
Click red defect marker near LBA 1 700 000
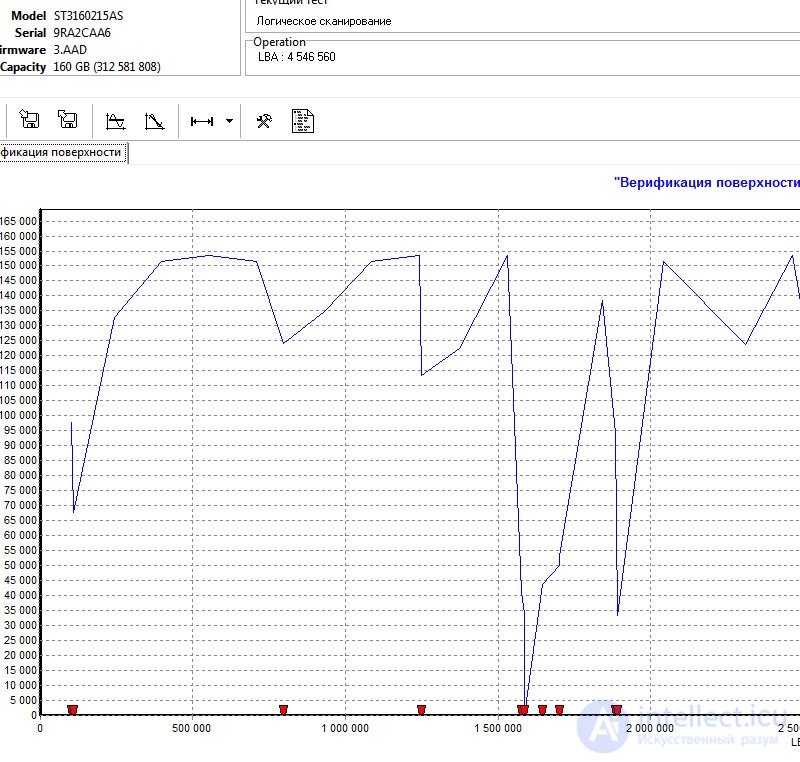point(560,709)
